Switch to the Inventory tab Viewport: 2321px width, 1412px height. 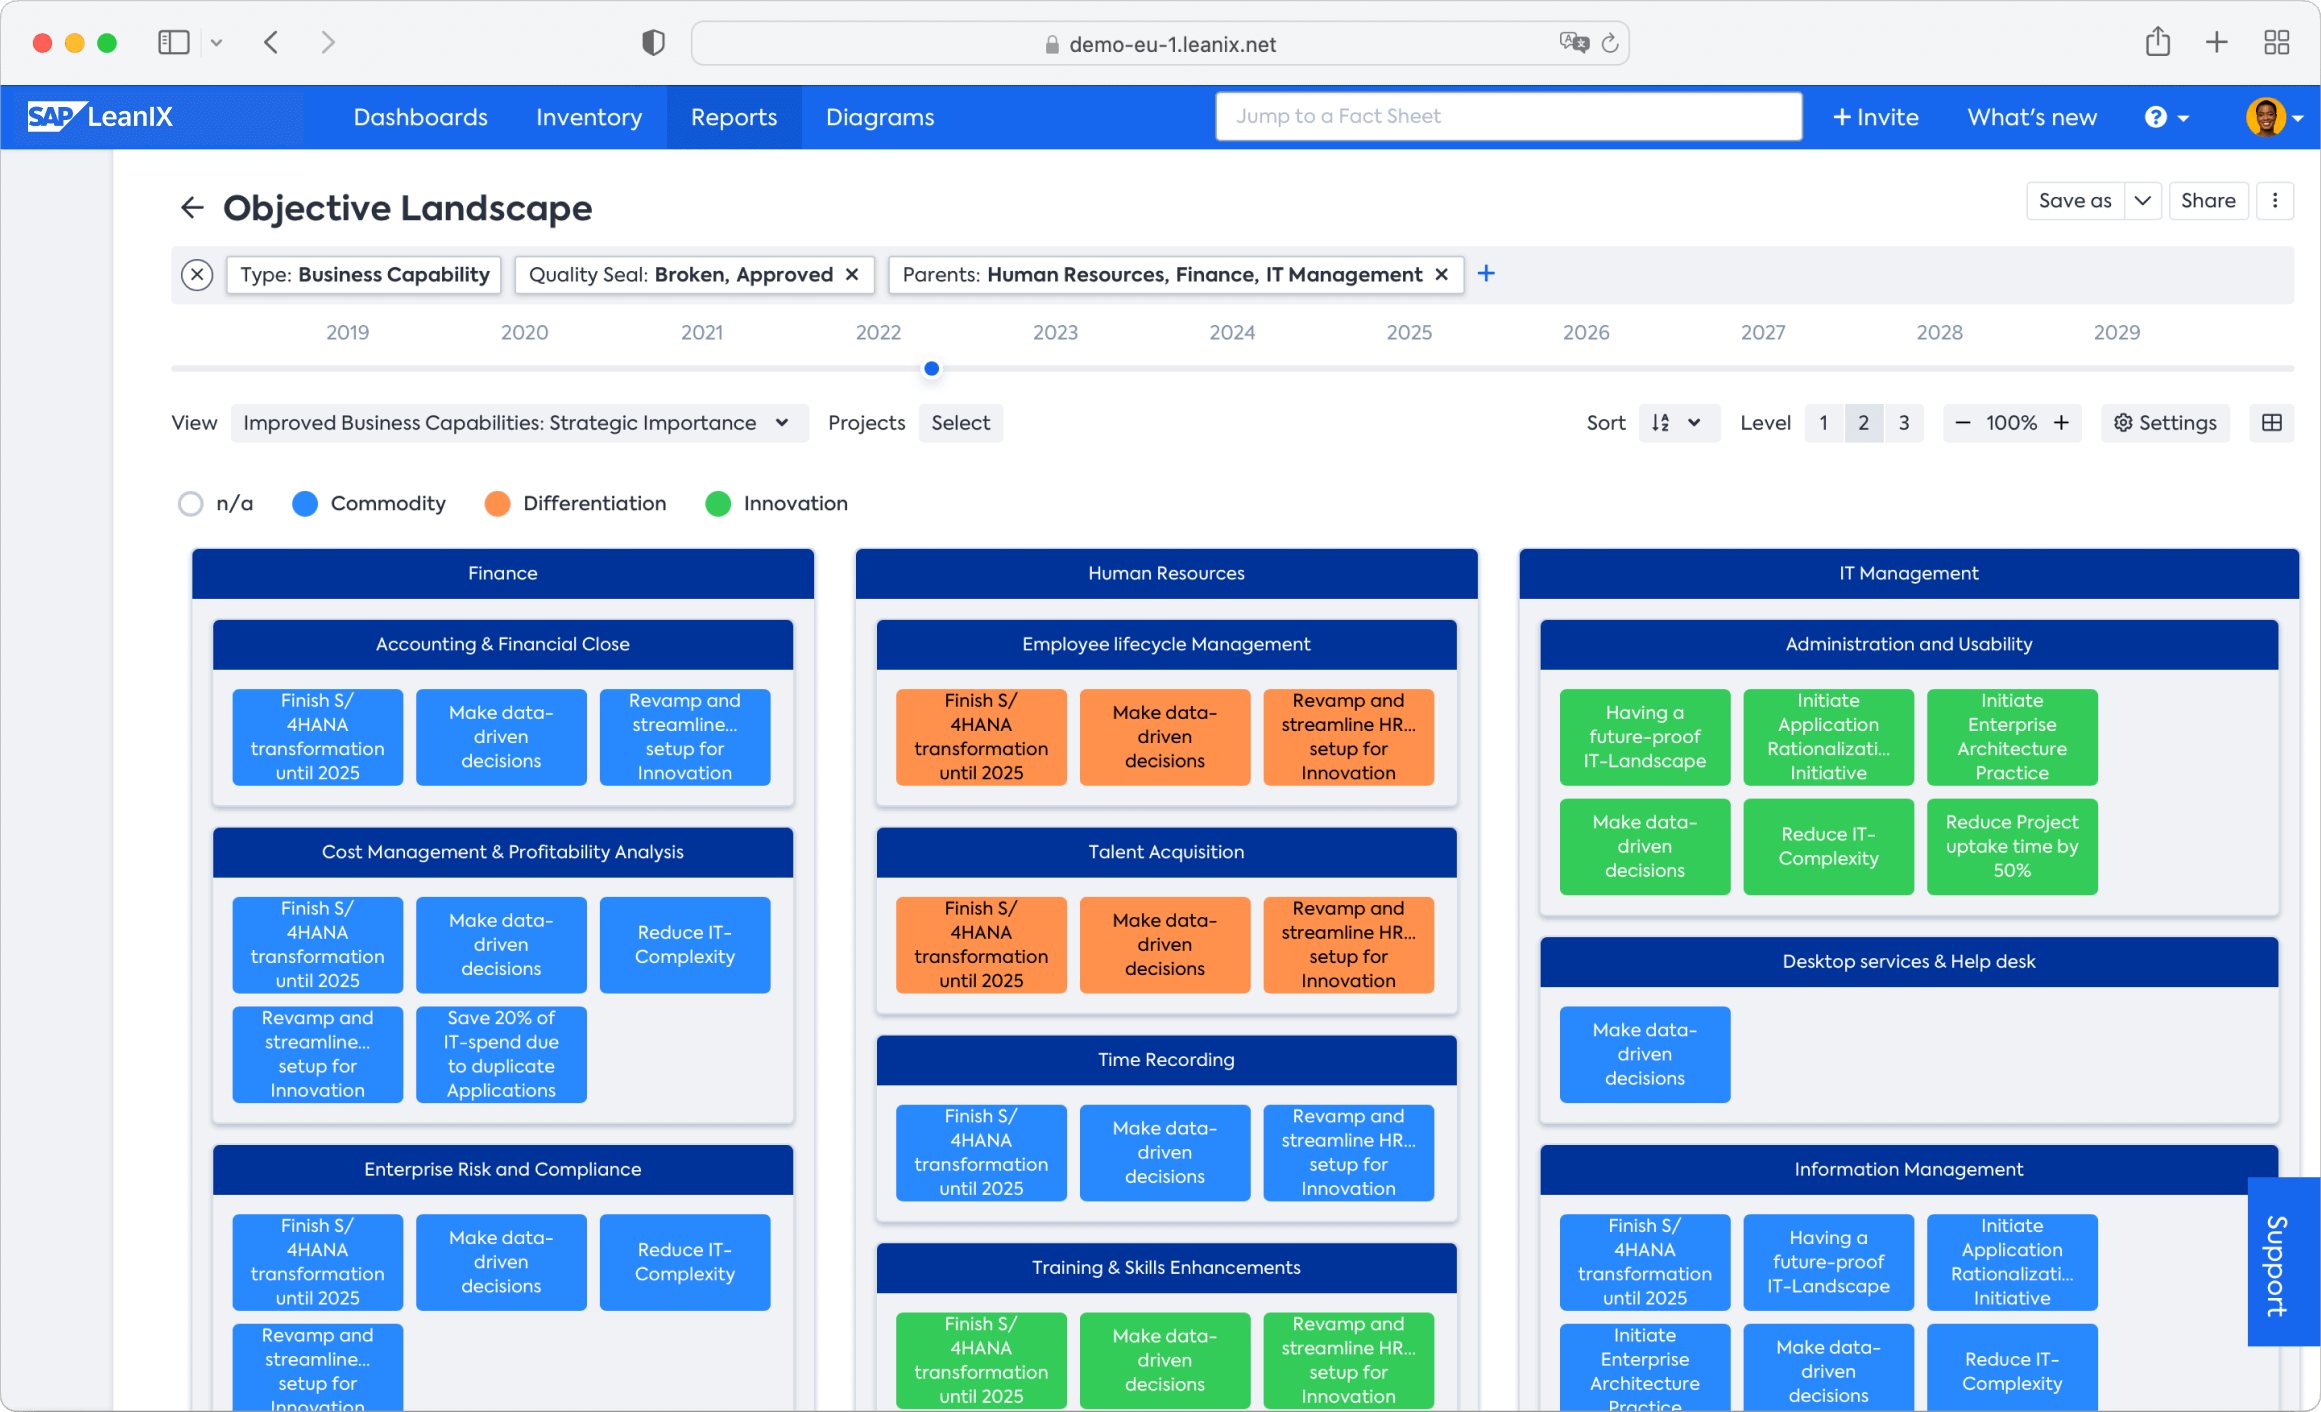coord(588,117)
